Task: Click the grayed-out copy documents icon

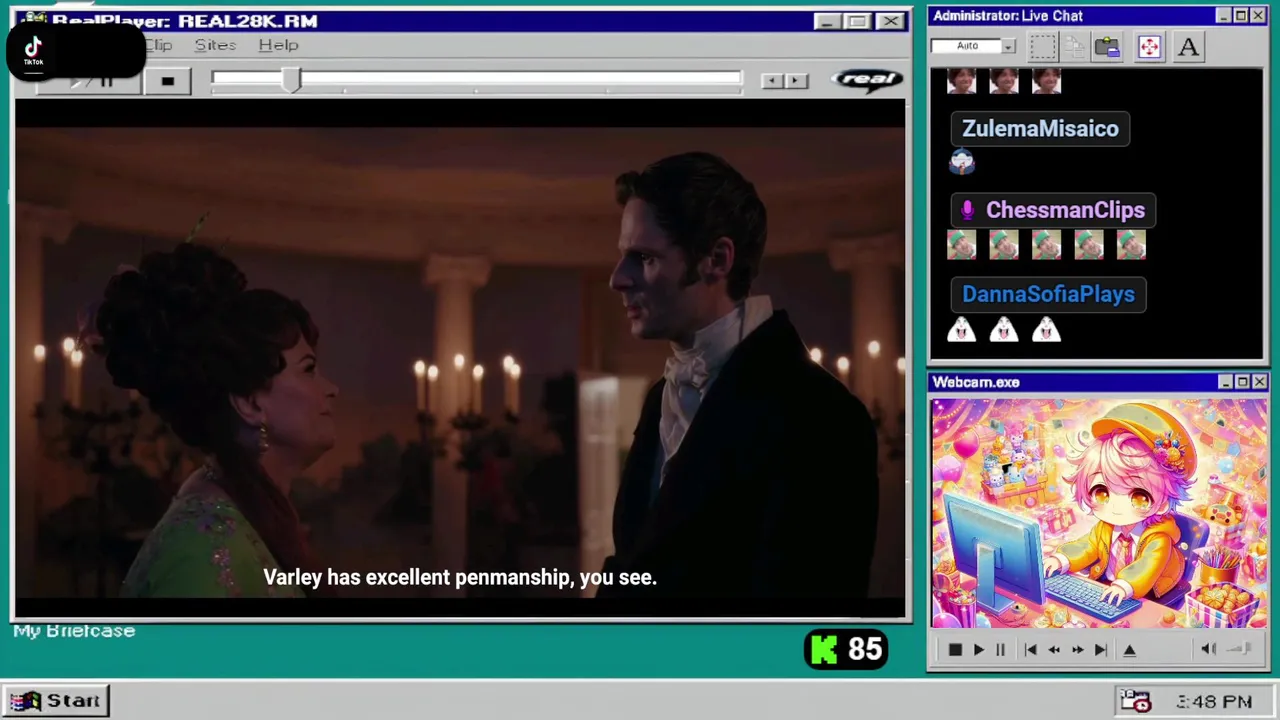Action: [1074, 46]
